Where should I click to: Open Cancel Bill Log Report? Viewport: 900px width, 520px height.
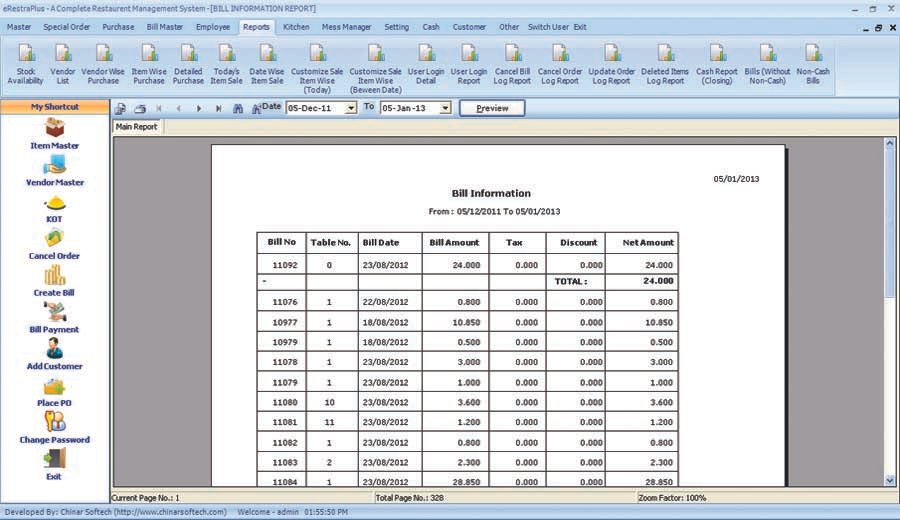coord(512,65)
